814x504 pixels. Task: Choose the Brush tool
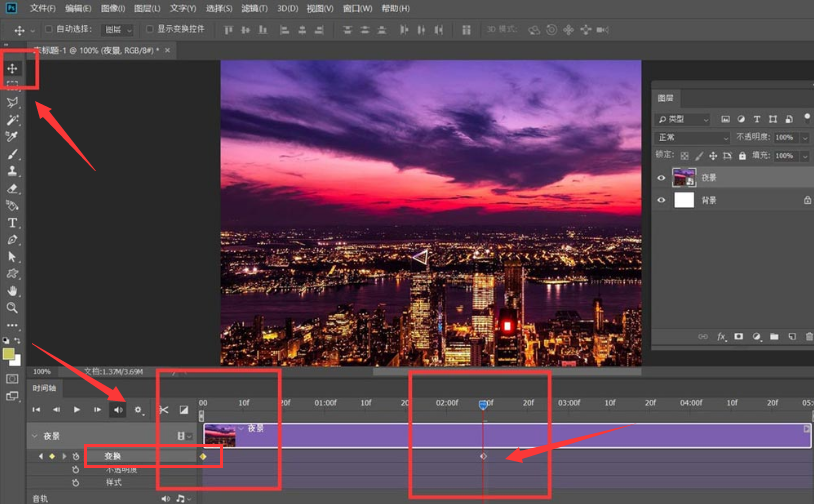click(13, 154)
